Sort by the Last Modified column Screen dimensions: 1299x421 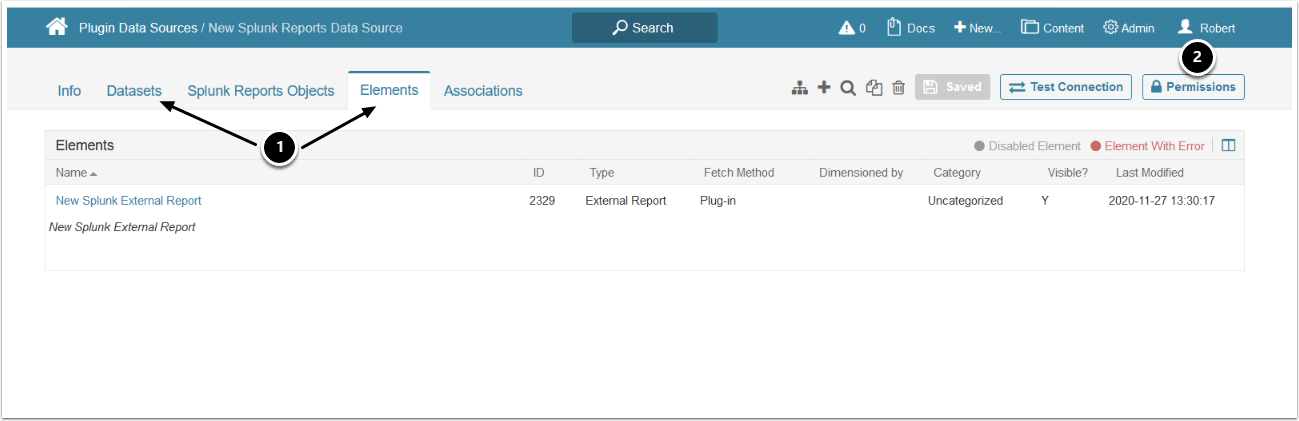[x=1150, y=173]
